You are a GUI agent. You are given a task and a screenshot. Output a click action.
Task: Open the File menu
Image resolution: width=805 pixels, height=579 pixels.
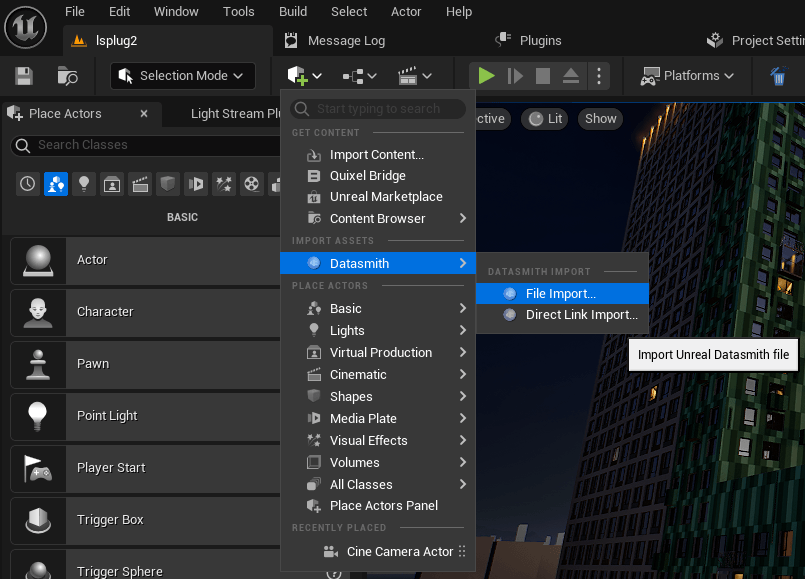pyautogui.click(x=75, y=11)
